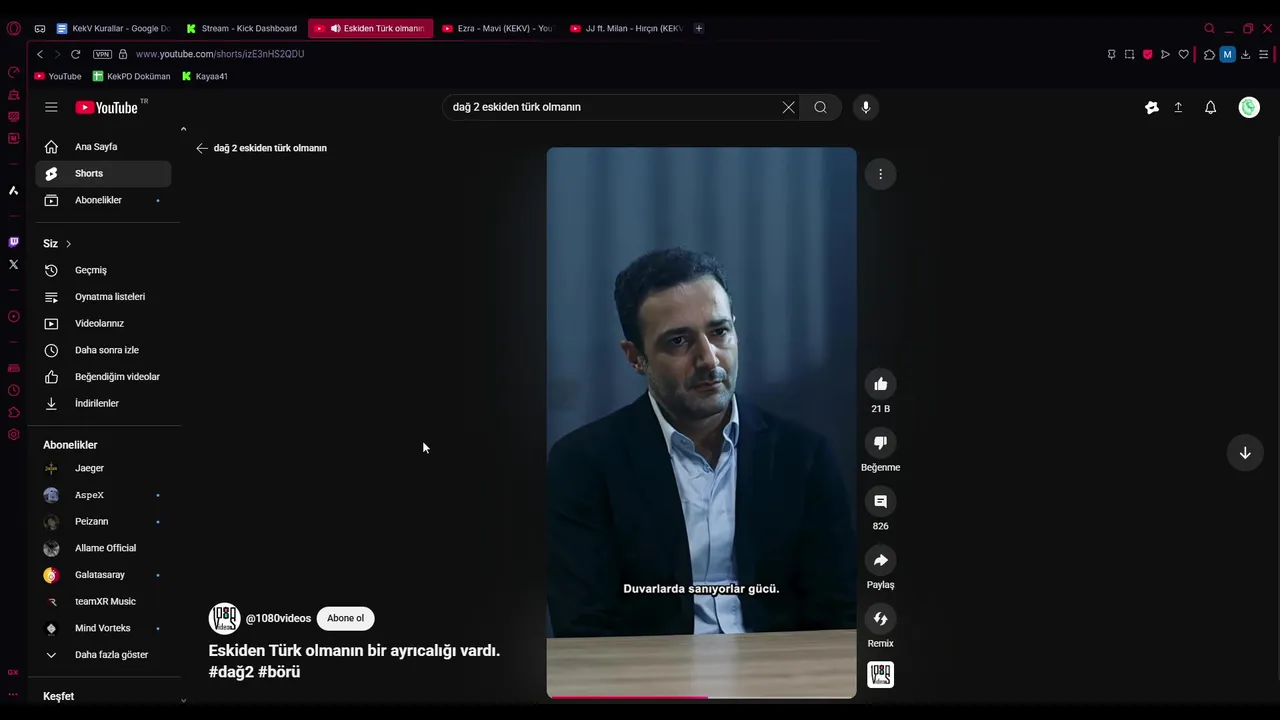This screenshot has height=720, width=1280.
Task: Switch to KekV Kurallar Google Docs tab
Action: (x=113, y=28)
